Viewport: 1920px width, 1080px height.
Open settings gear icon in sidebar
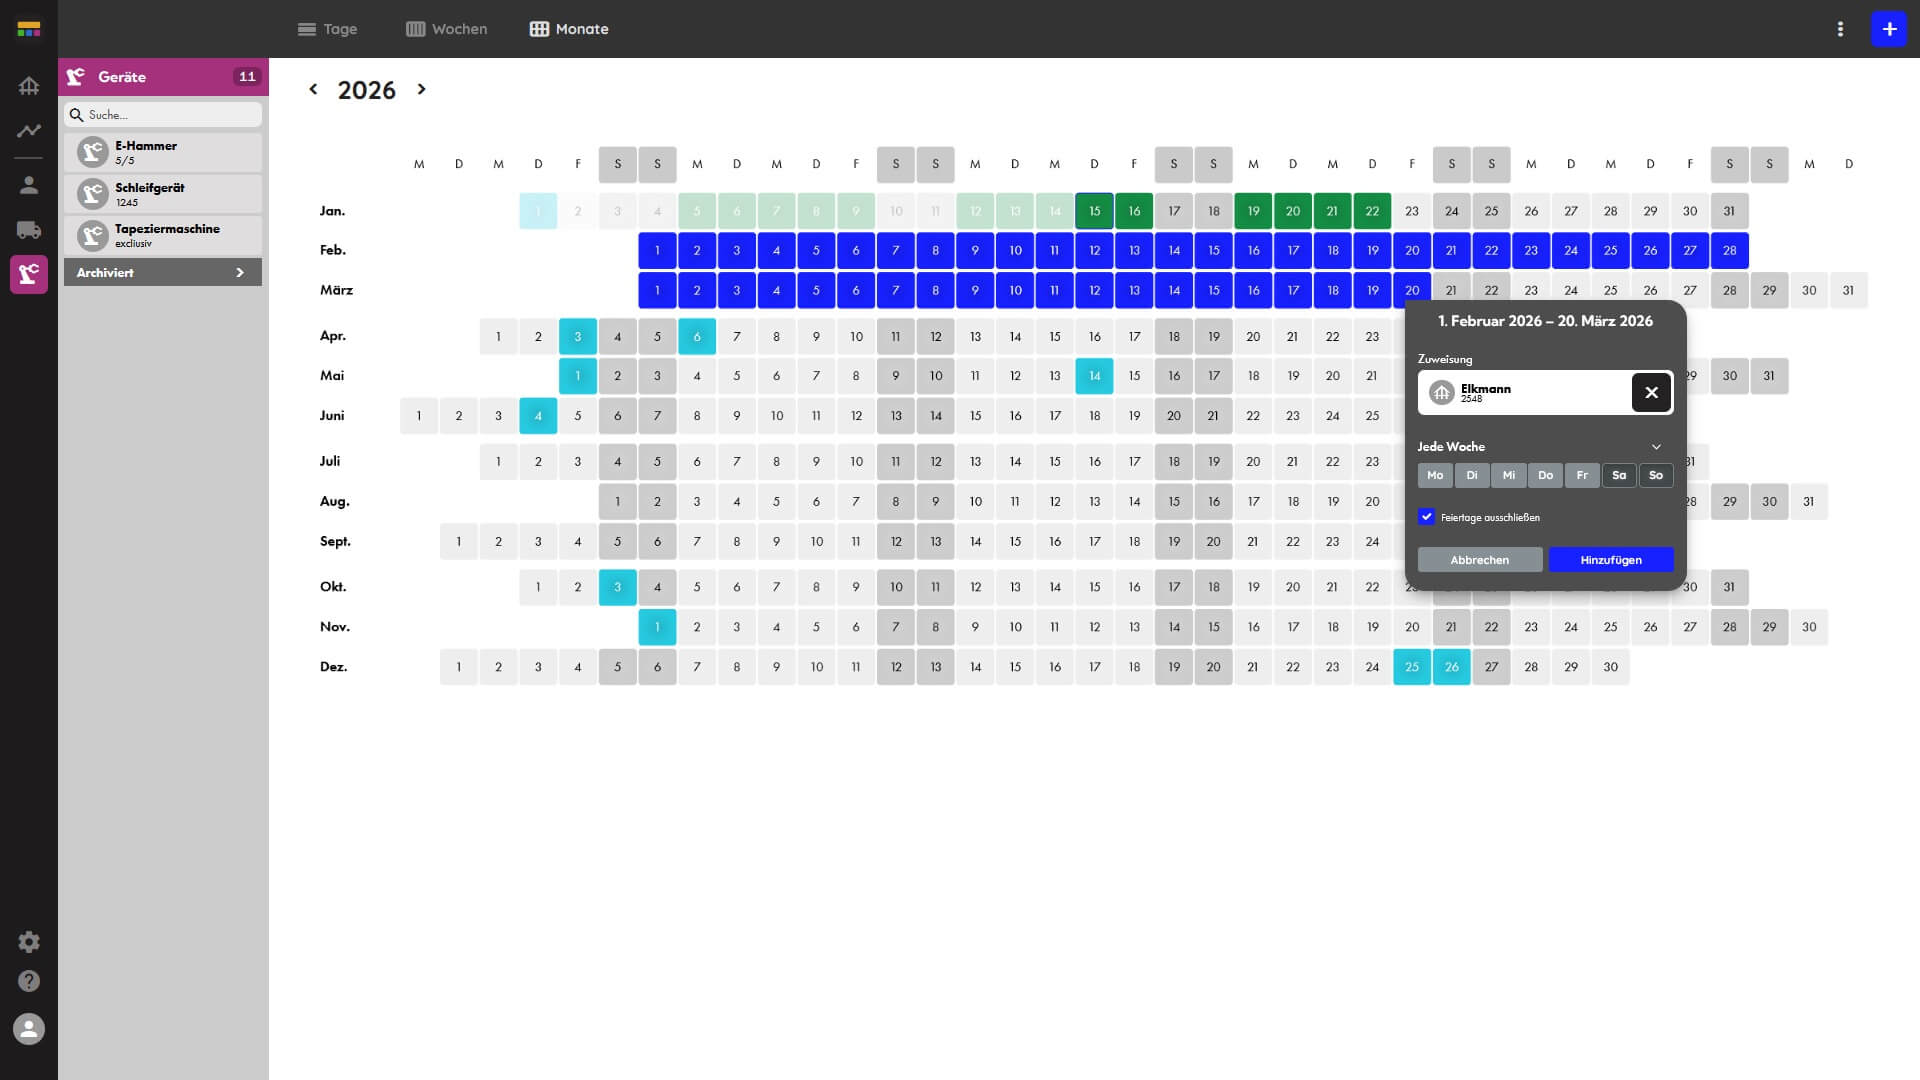[x=29, y=942]
